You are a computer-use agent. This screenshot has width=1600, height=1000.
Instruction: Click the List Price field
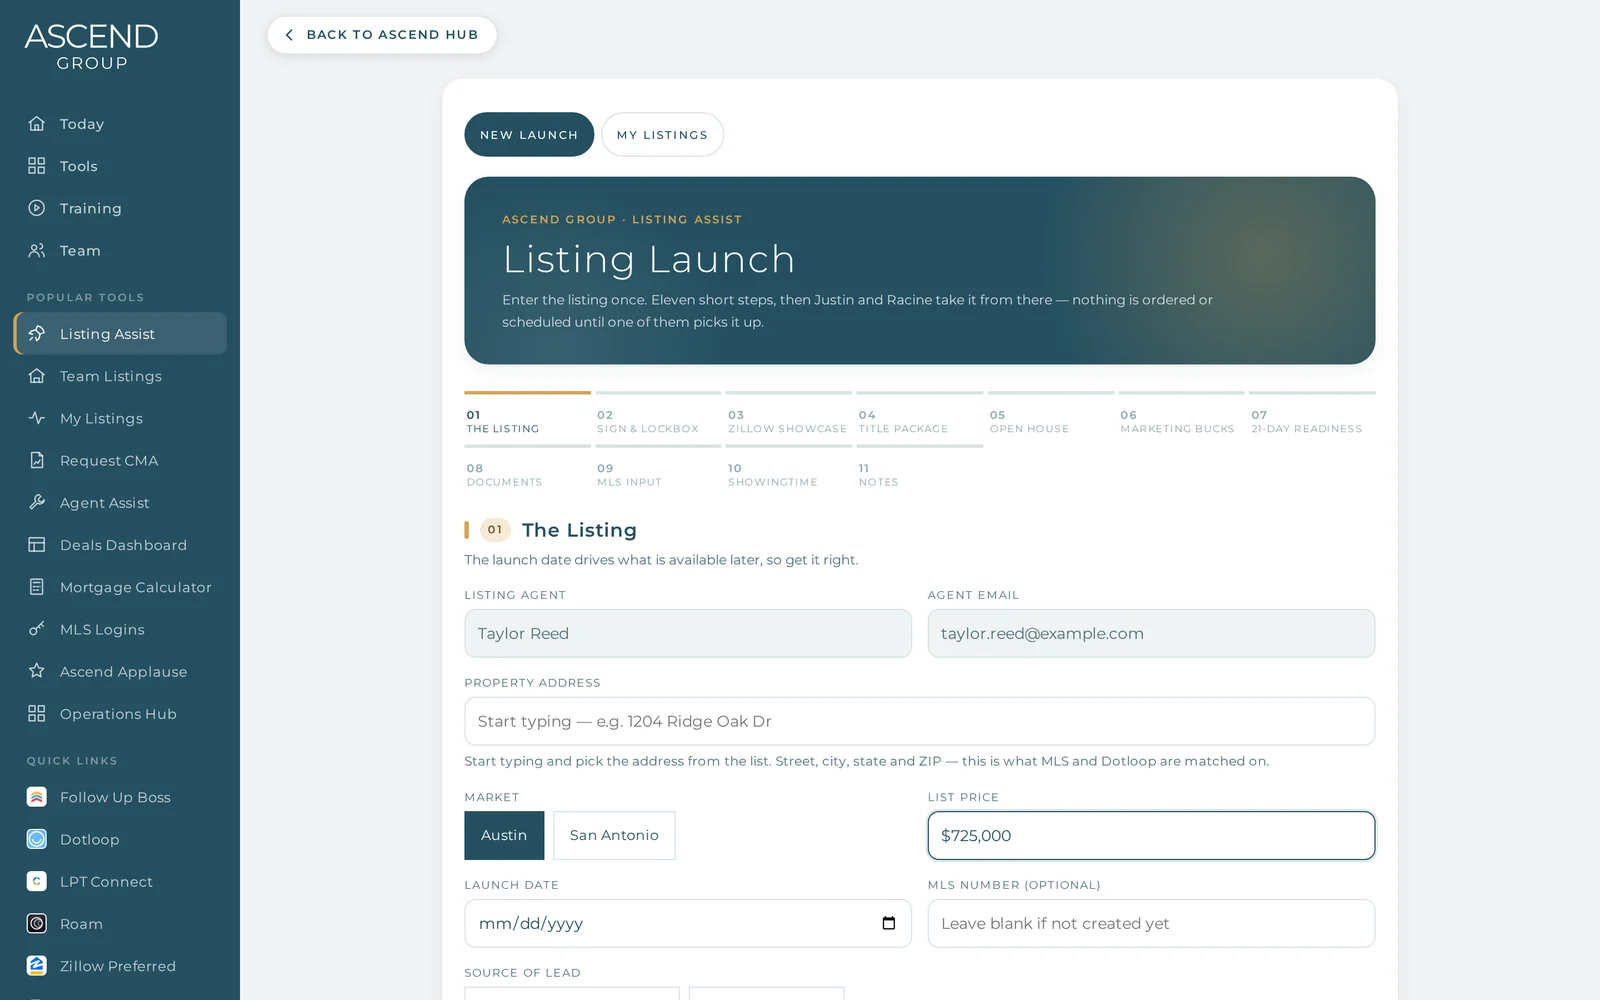[x=1151, y=835]
